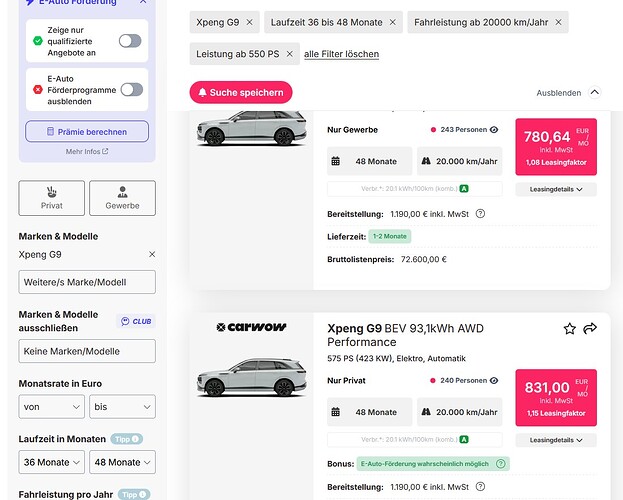Expand Leasingdetails for 780,64 offer

556,189
